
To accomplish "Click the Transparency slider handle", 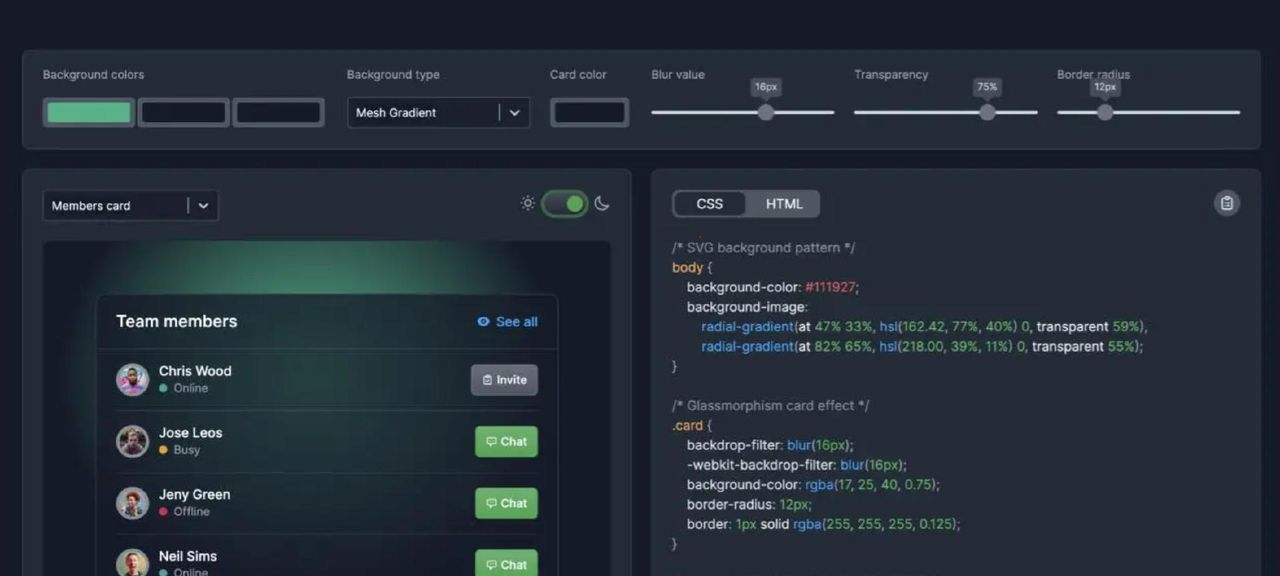I will coord(987,113).
